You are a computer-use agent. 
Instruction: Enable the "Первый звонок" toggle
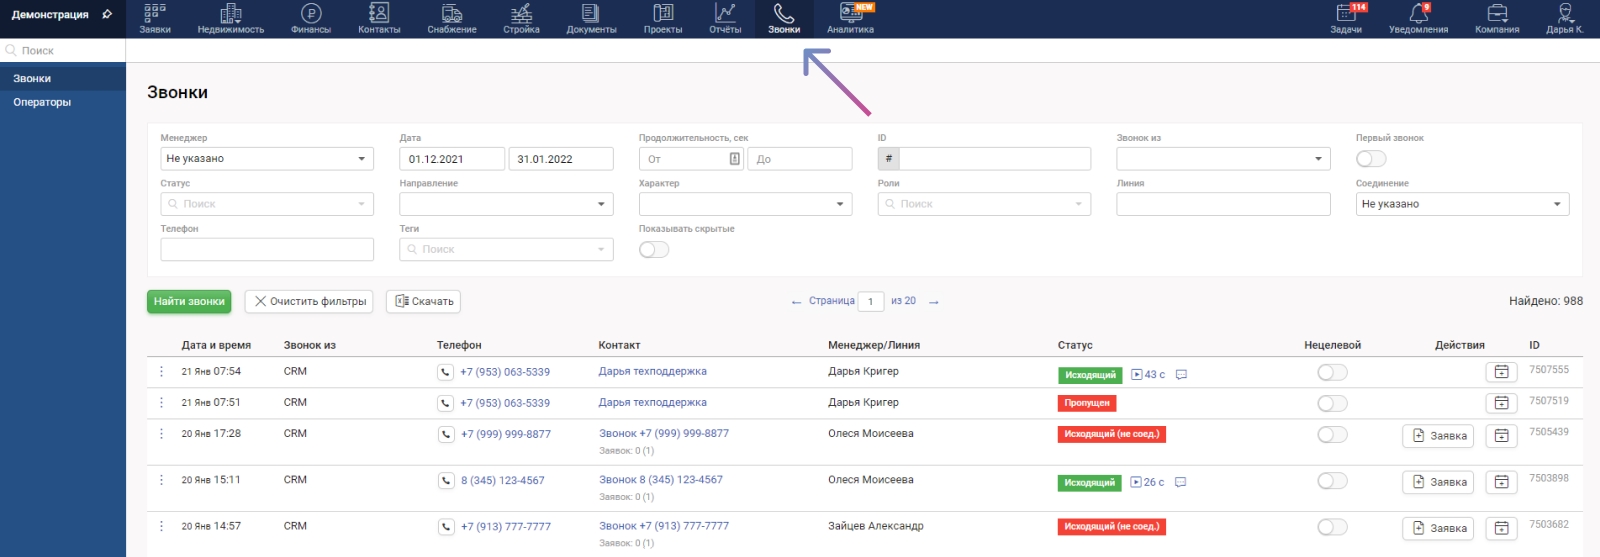pos(1371,159)
